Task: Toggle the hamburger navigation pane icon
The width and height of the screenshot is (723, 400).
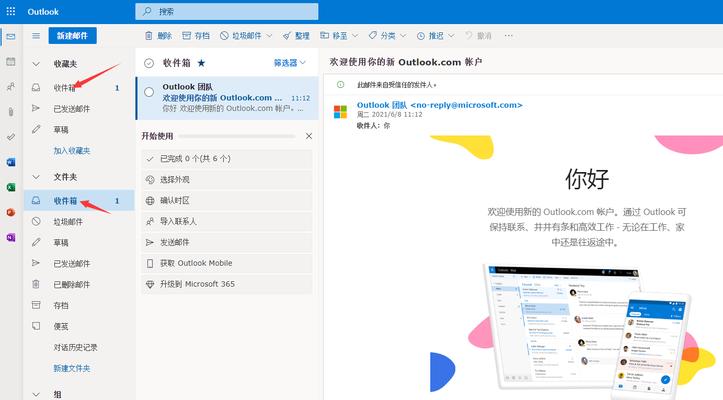Action: [x=36, y=36]
